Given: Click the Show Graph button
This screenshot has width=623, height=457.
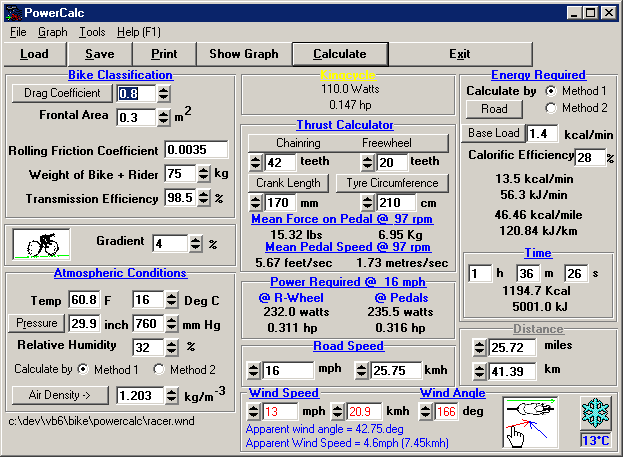Looking at the screenshot, I should pos(244,54).
